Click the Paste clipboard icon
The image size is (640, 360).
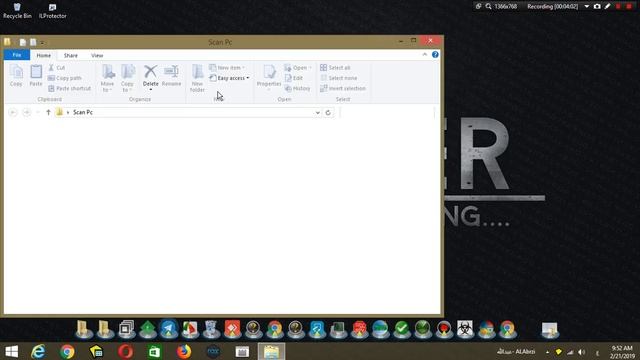pos(36,76)
